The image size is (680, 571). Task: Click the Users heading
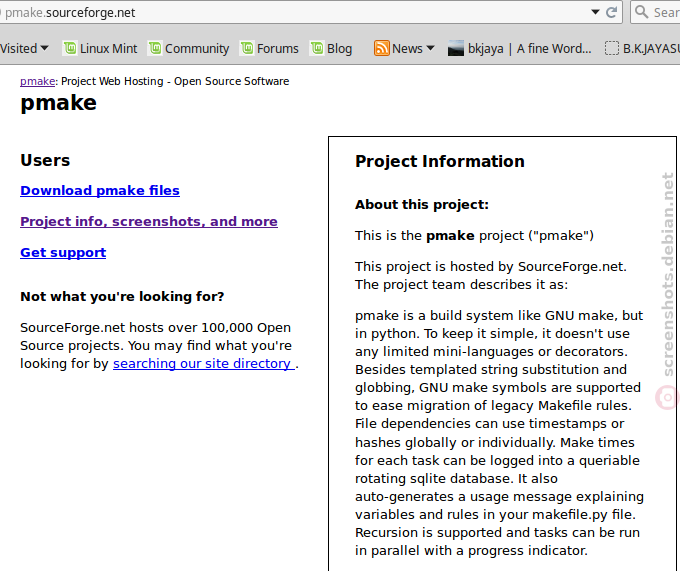45,160
